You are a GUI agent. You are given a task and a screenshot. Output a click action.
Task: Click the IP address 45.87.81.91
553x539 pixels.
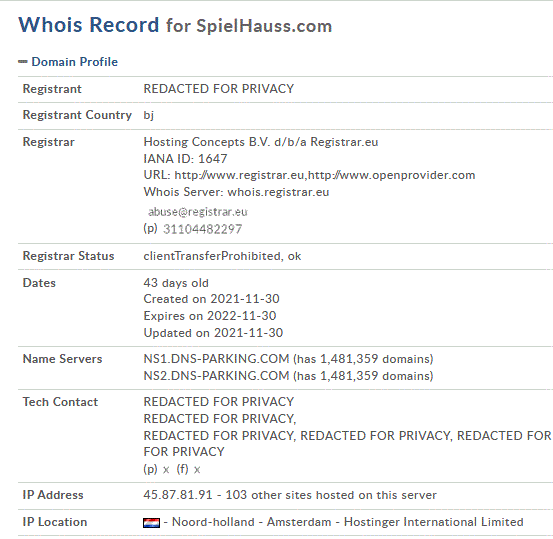pos(178,495)
